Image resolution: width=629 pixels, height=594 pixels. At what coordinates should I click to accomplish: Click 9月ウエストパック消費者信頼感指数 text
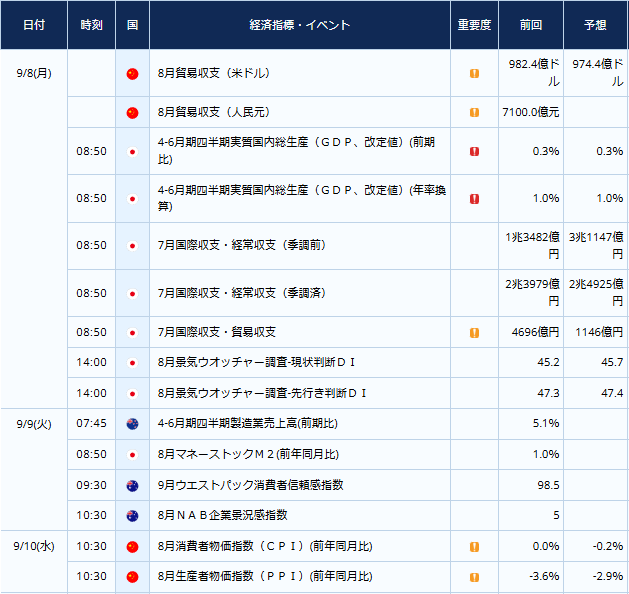coord(250,485)
